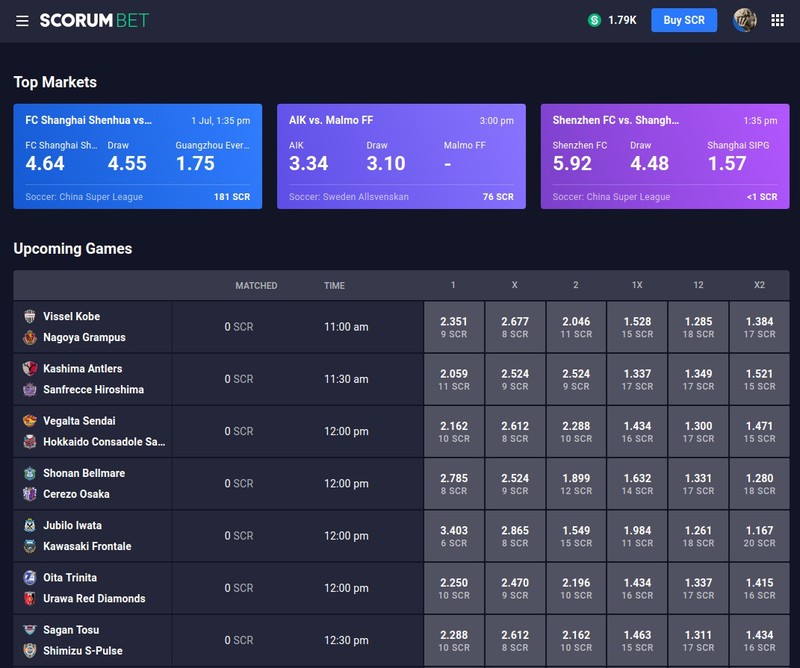800x668 pixels.
Task: Bet on Vissel Kobe win at 2.351
Action: pos(454,327)
